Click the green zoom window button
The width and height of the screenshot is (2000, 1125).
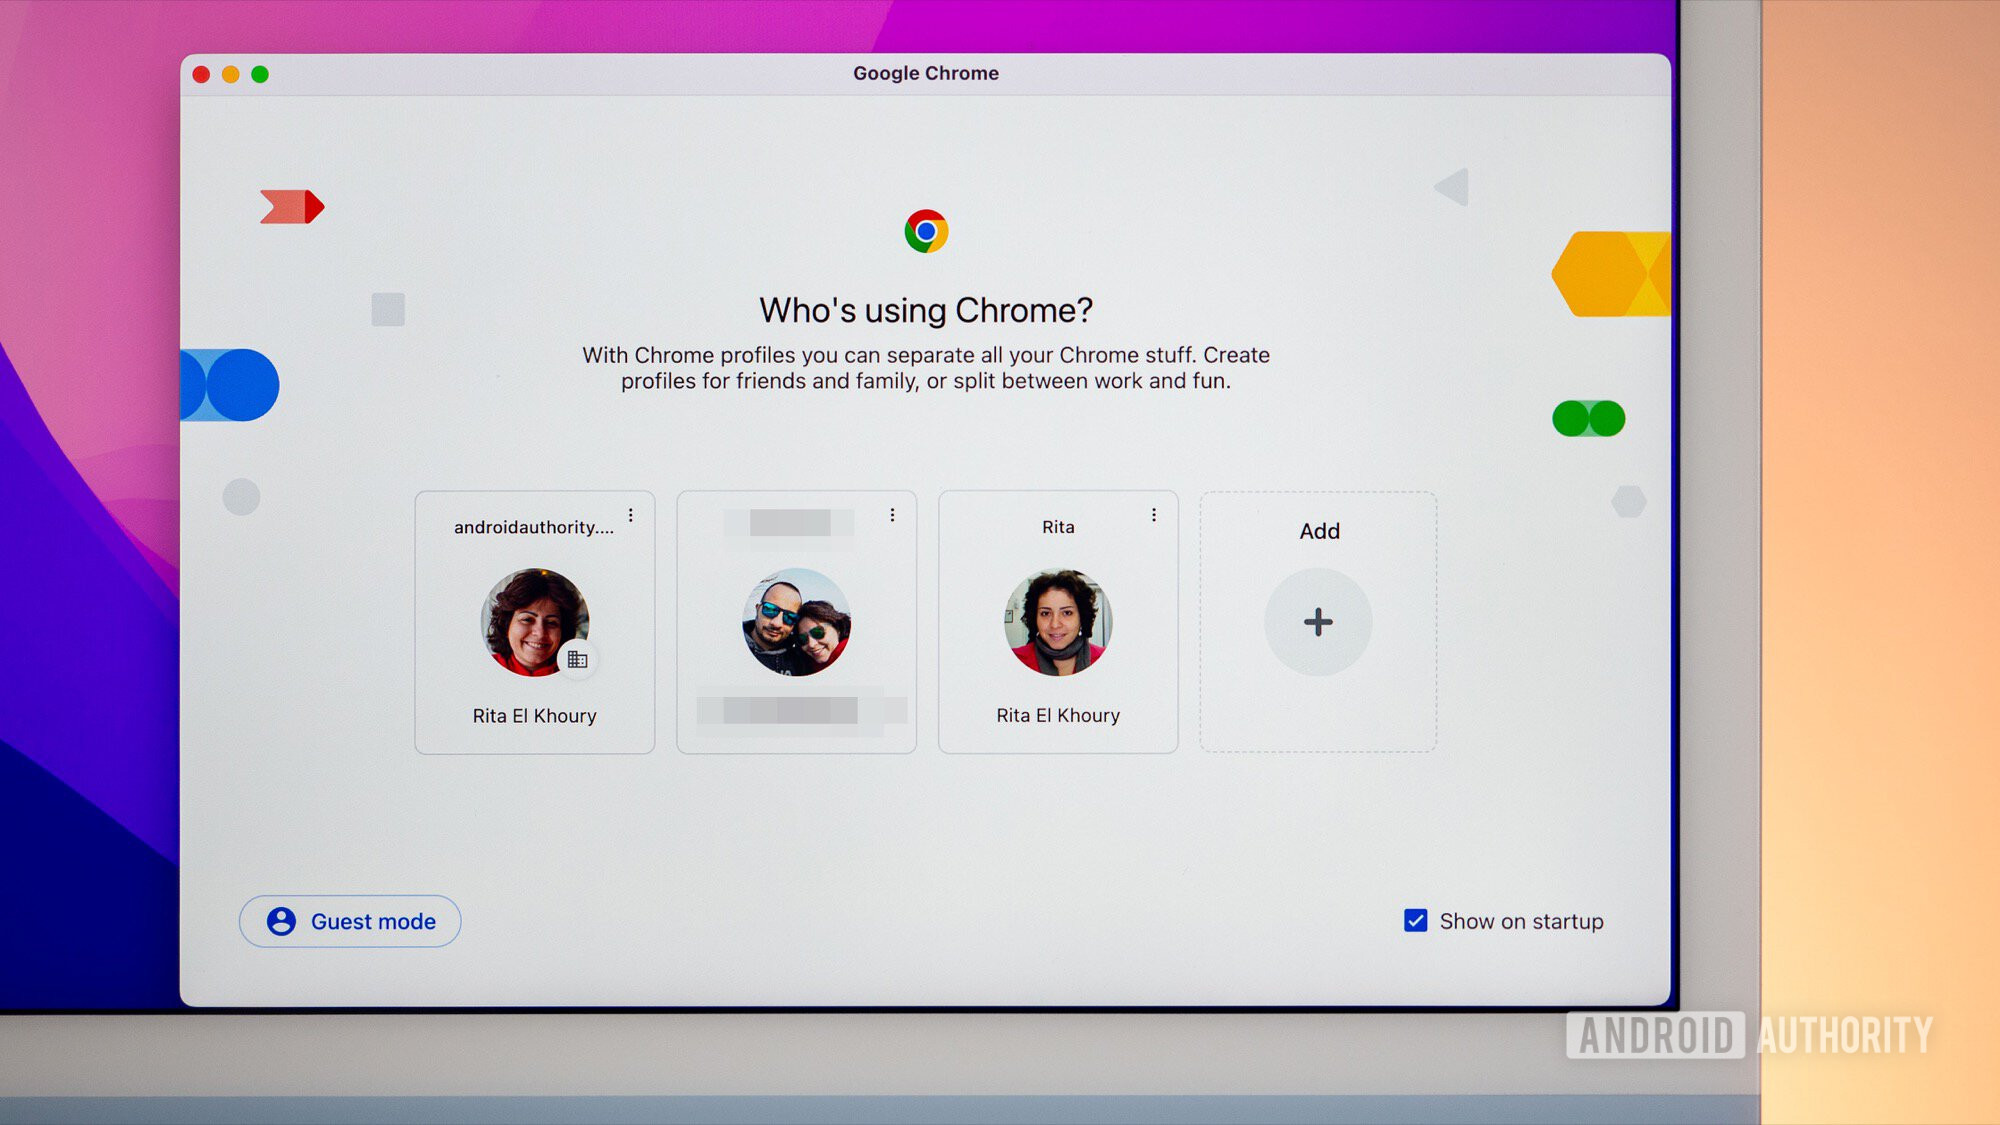coord(260,74)
